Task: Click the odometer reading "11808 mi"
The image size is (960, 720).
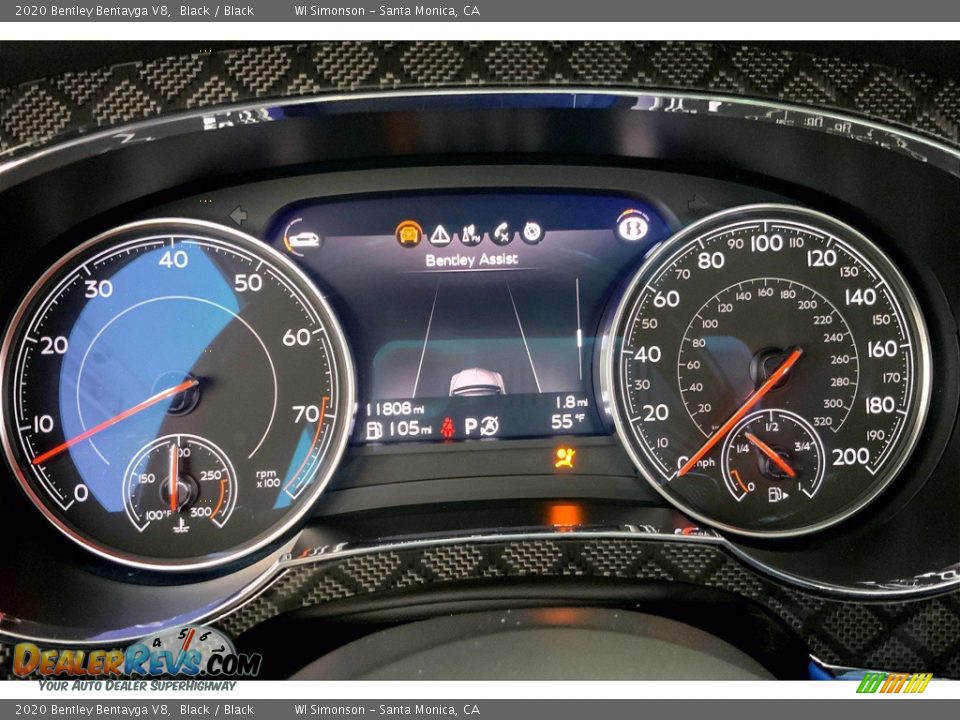Action: pyautogui.click(x=395, y=408)
